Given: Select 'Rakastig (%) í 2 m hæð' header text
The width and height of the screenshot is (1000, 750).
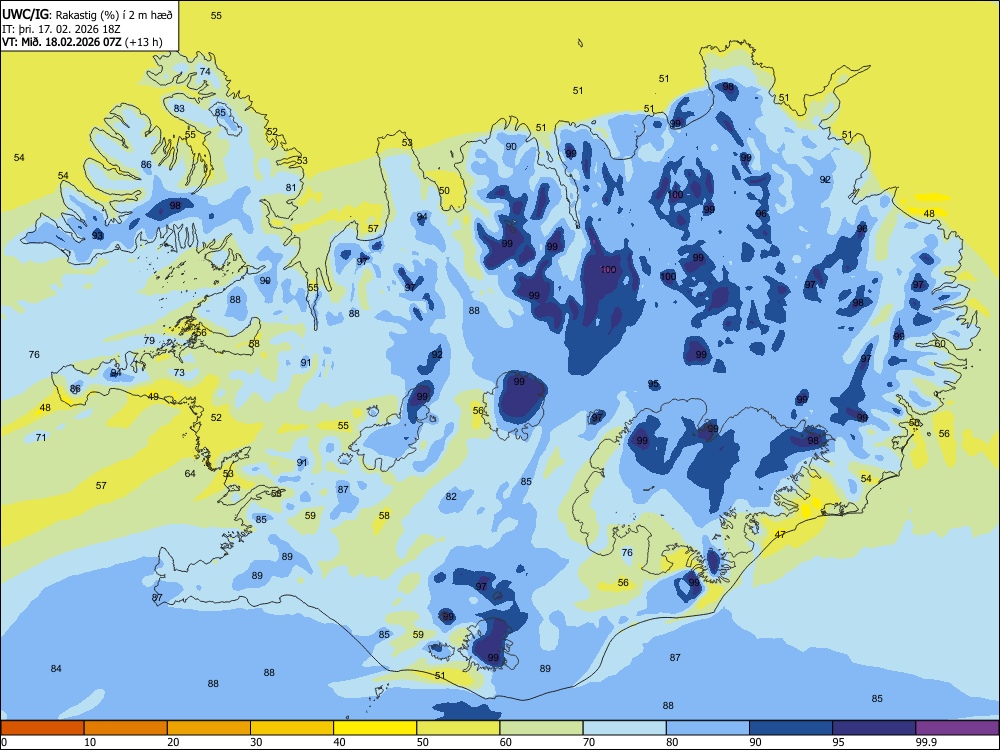Looking at the screenshot, I should click(x=114, y=15).
